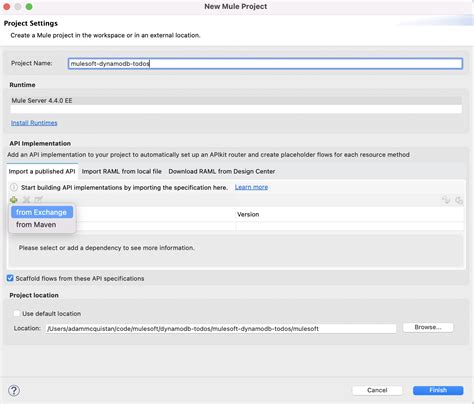Viewport: 474px width, 404px height.
Task: Choose 'from Exchange' in the popup menu
Action: [42, 212]
